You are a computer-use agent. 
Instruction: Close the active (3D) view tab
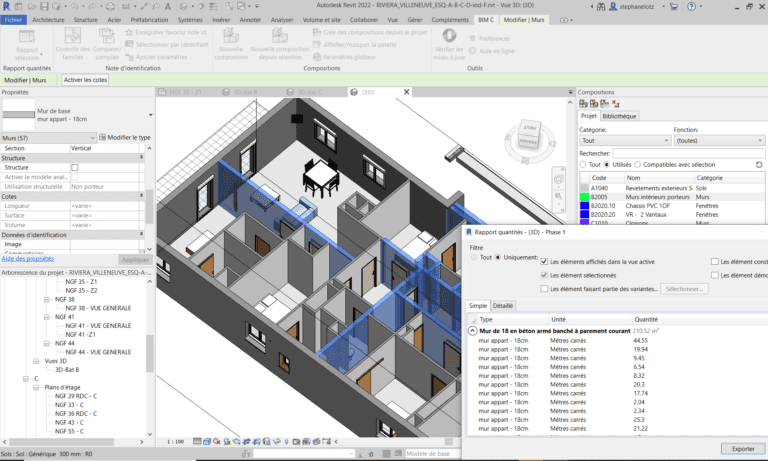pyautogui.click(x=406, y=92)
